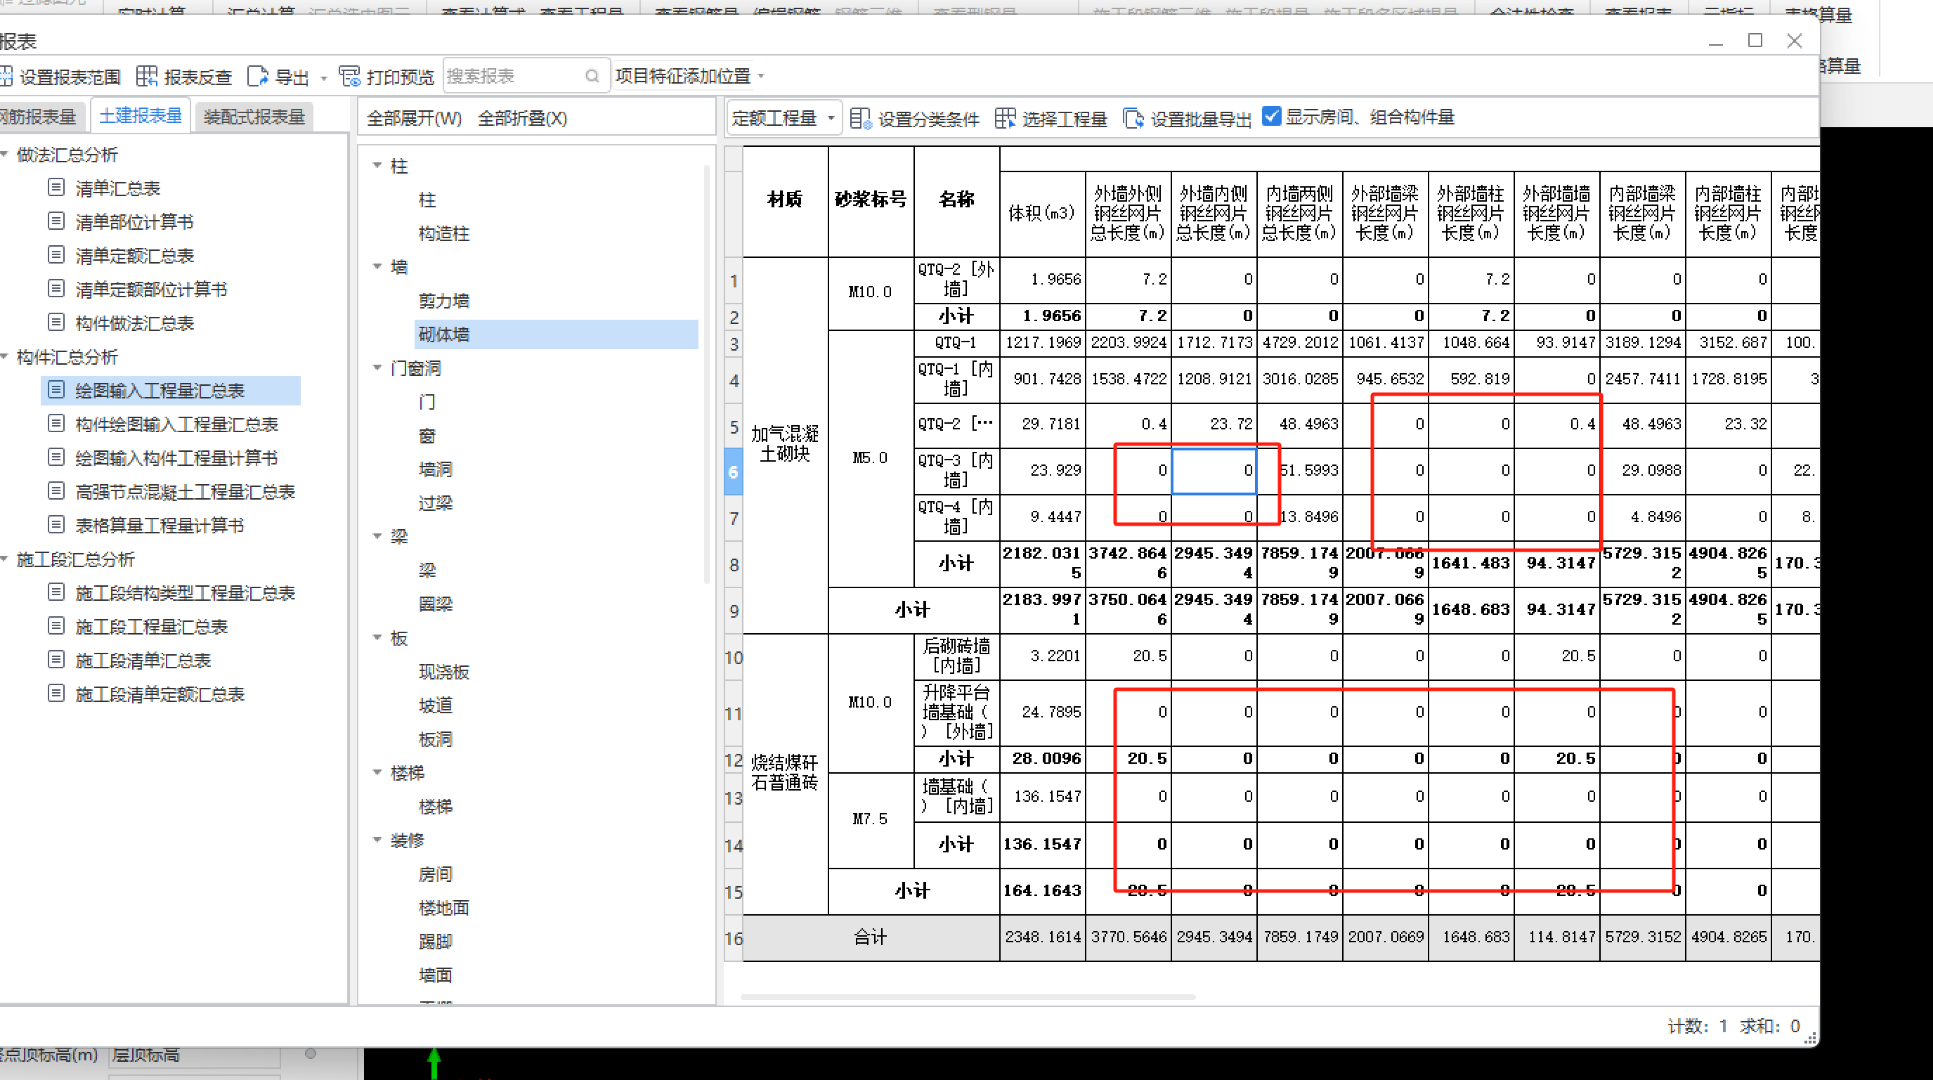Click the horizontal scrollbar below the table
Image resolution: width=1933 pixels, height=1080 pixels.
pos(968,996)
